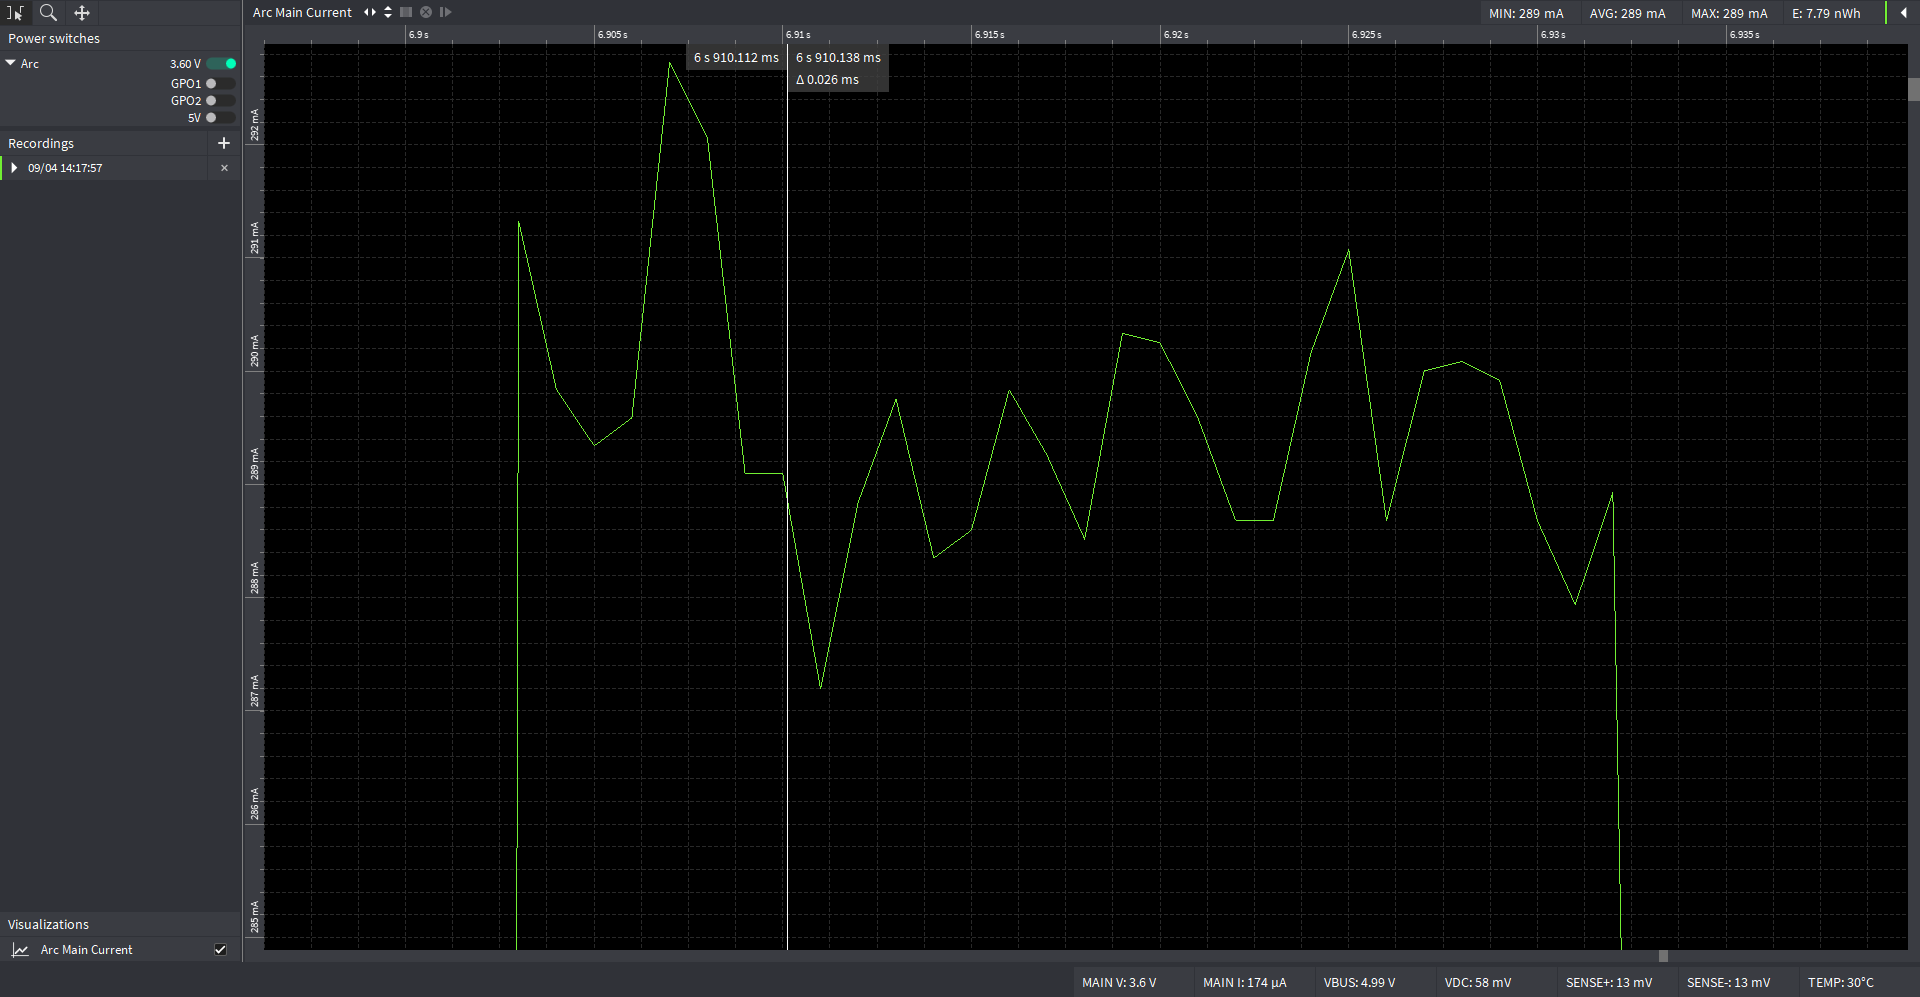Toggle the 5V switch
Image resolution: width=1920 pixels, height=997 pixels.
[x=220, y=118]
